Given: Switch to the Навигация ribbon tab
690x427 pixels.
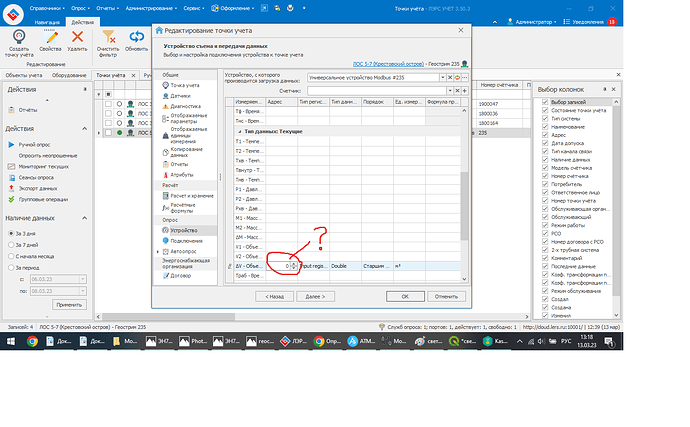Looking at the screenshot, I should [x=47, y=22].
